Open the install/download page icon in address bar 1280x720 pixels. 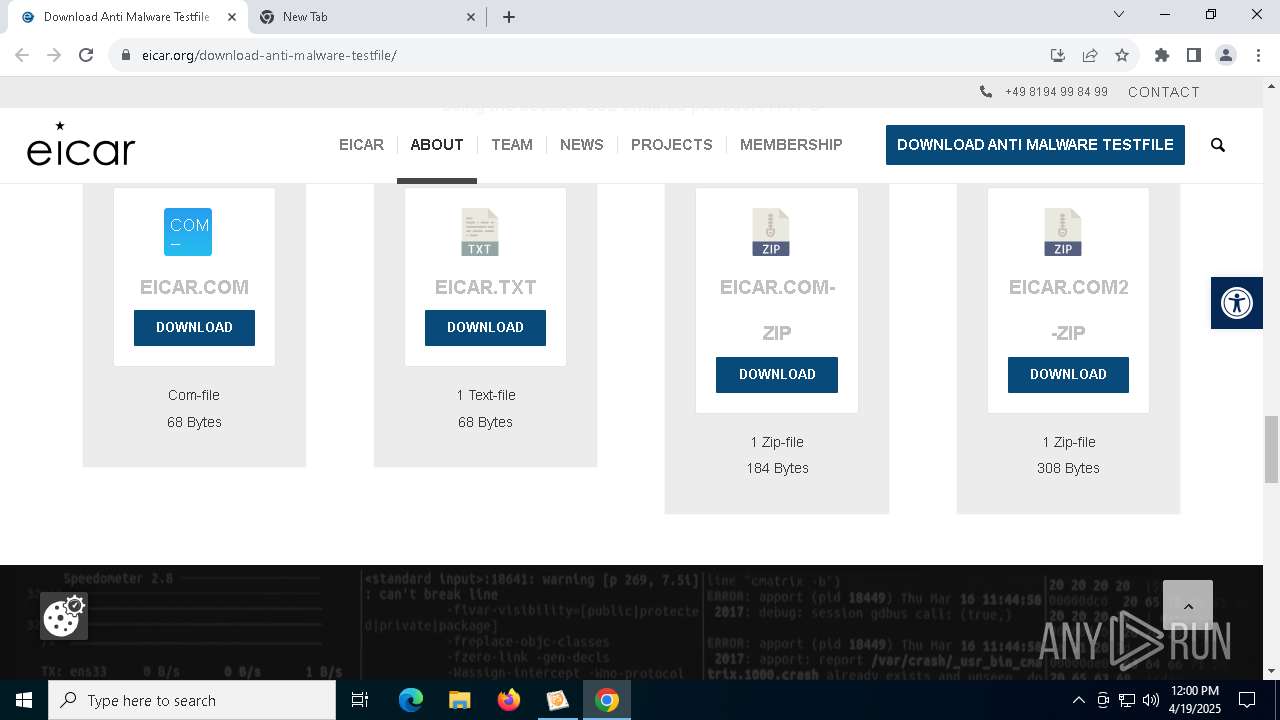pyautogui.click(x=1058, y=55)
